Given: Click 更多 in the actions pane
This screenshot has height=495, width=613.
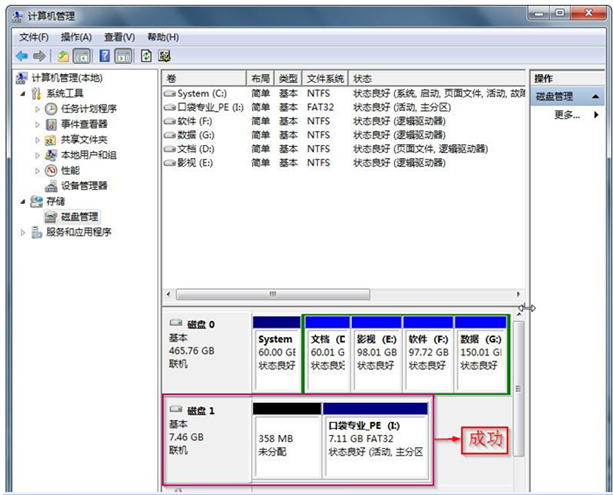Looking at the screenshot, I should click(566, 115).
